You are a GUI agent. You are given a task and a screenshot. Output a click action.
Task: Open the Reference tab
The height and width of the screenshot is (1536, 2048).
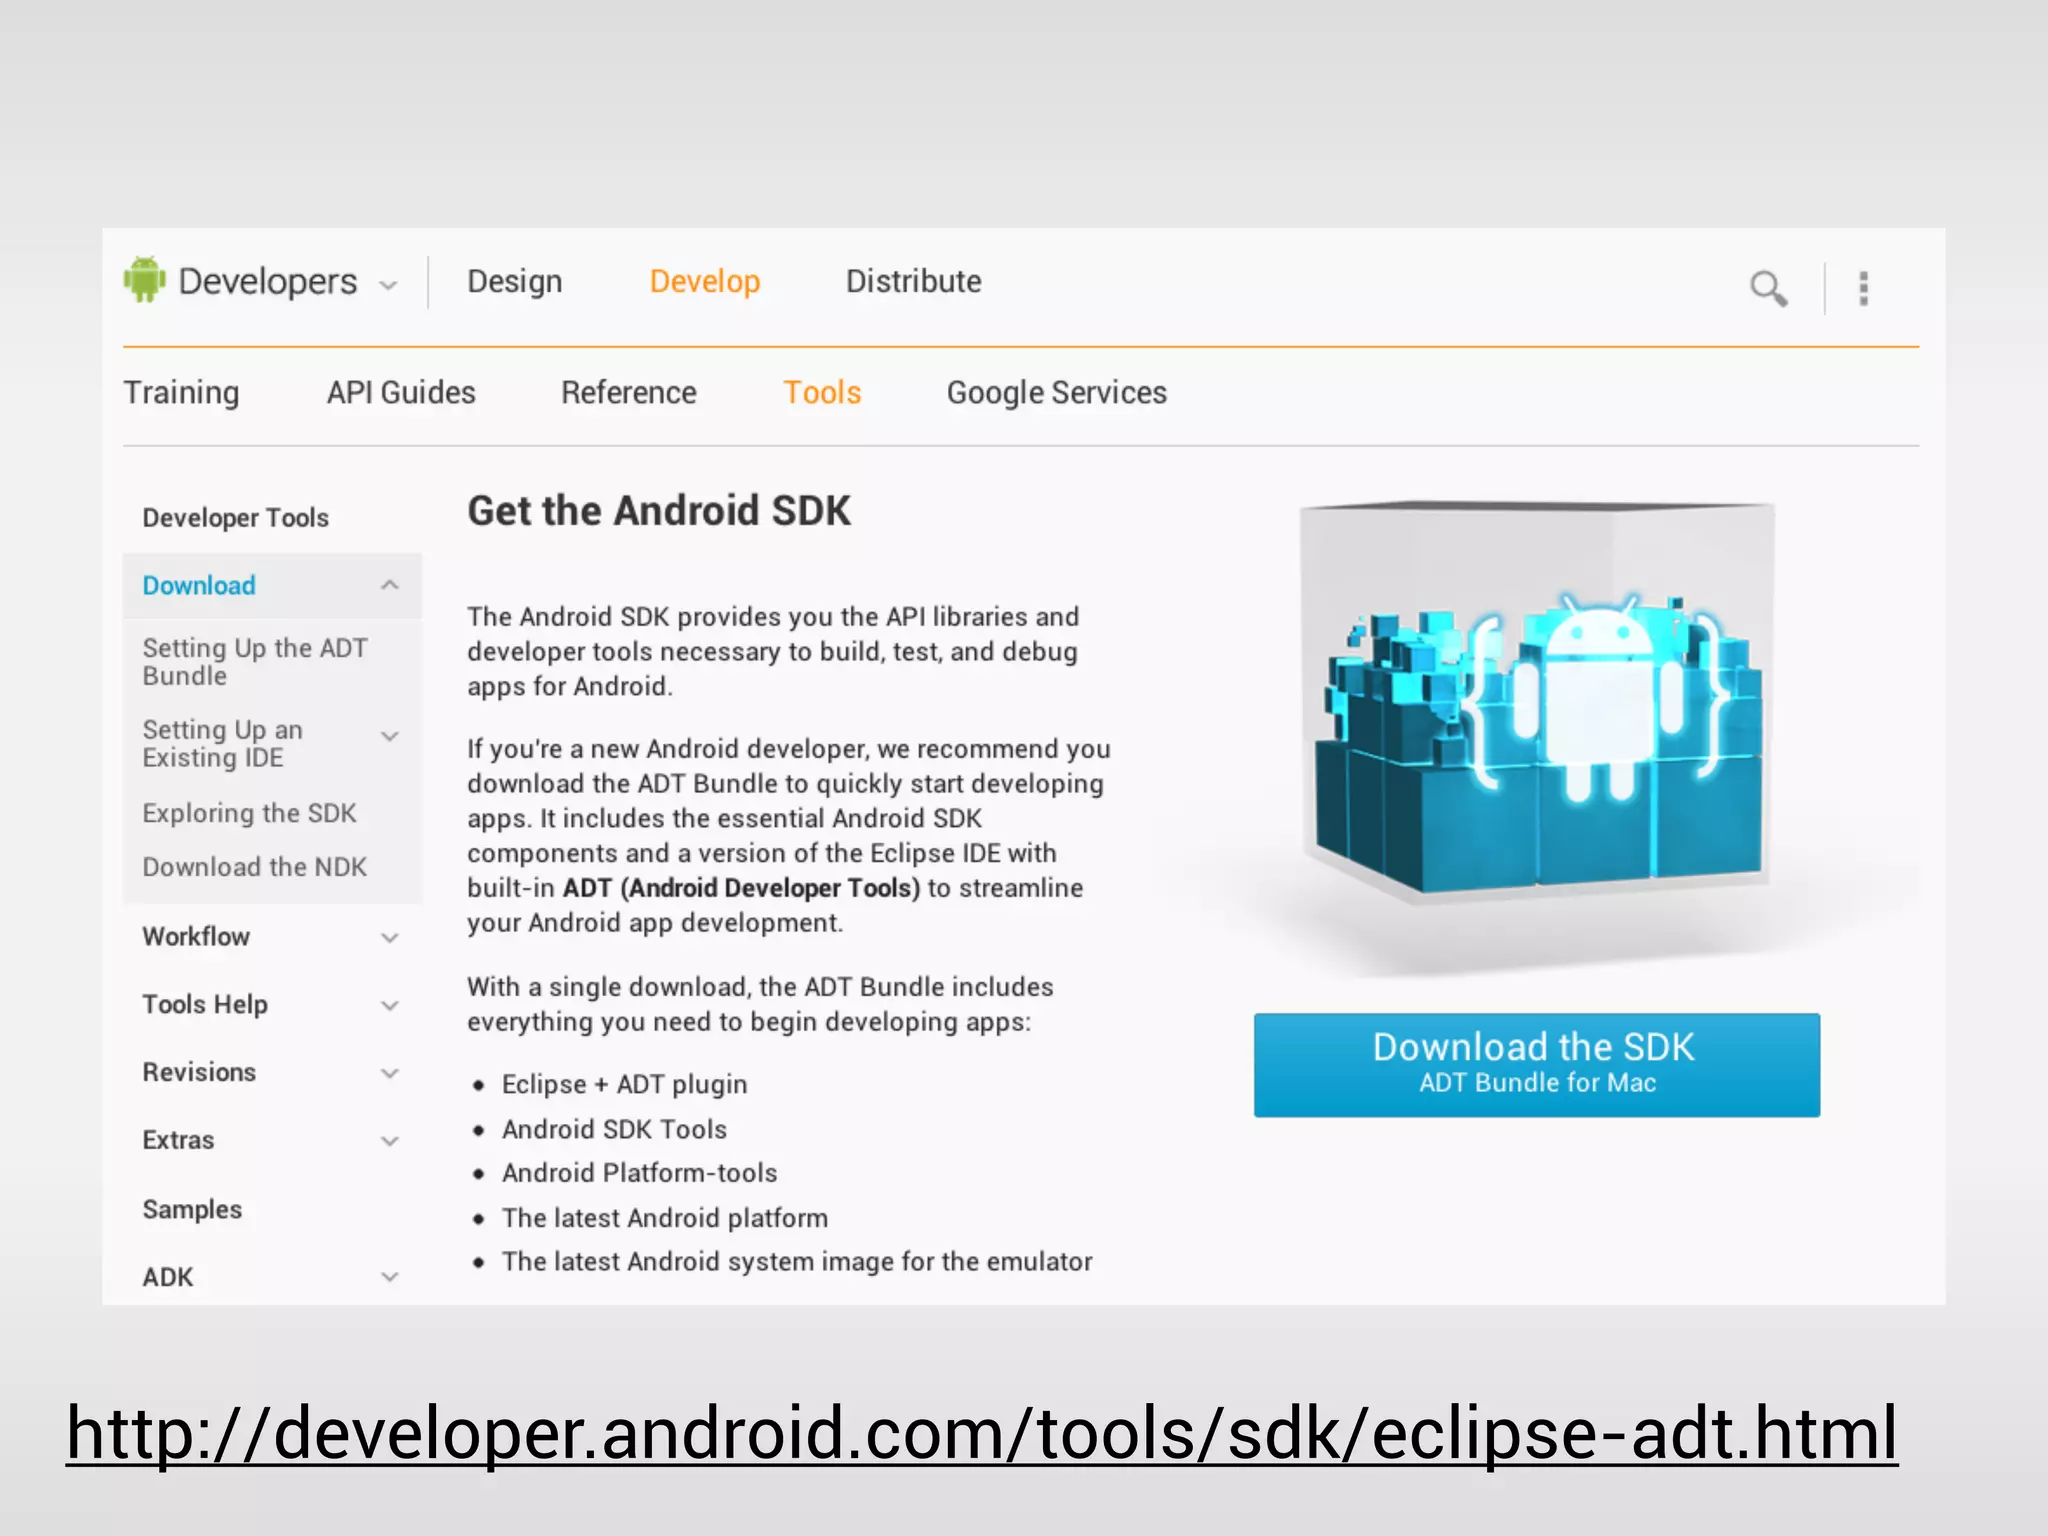click(x=629, y=392)
